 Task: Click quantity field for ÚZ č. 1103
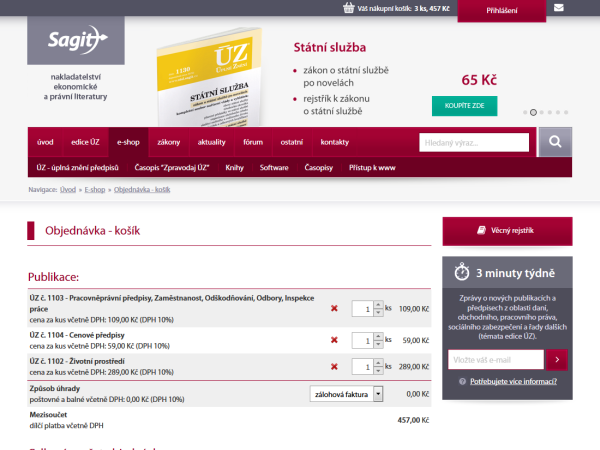tap(362, 309)
